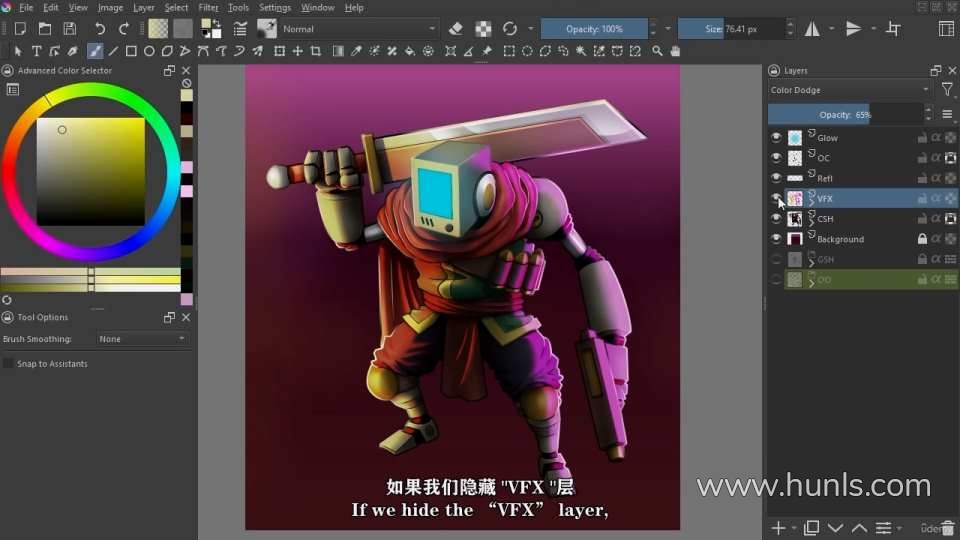The width and height of the screenshot is (960, 540).
Task: Select the Text tool in toolbox
Action: [37, 51]
